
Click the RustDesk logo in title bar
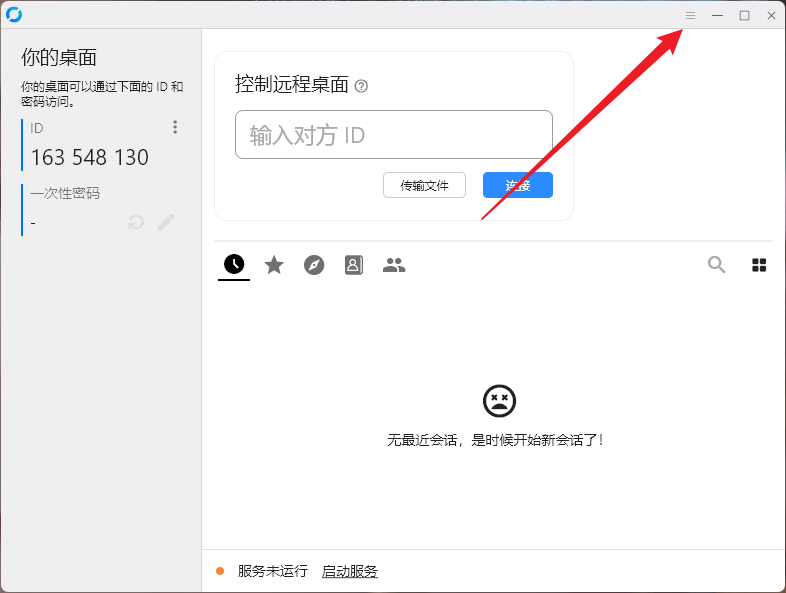click(x=14, y=14)
